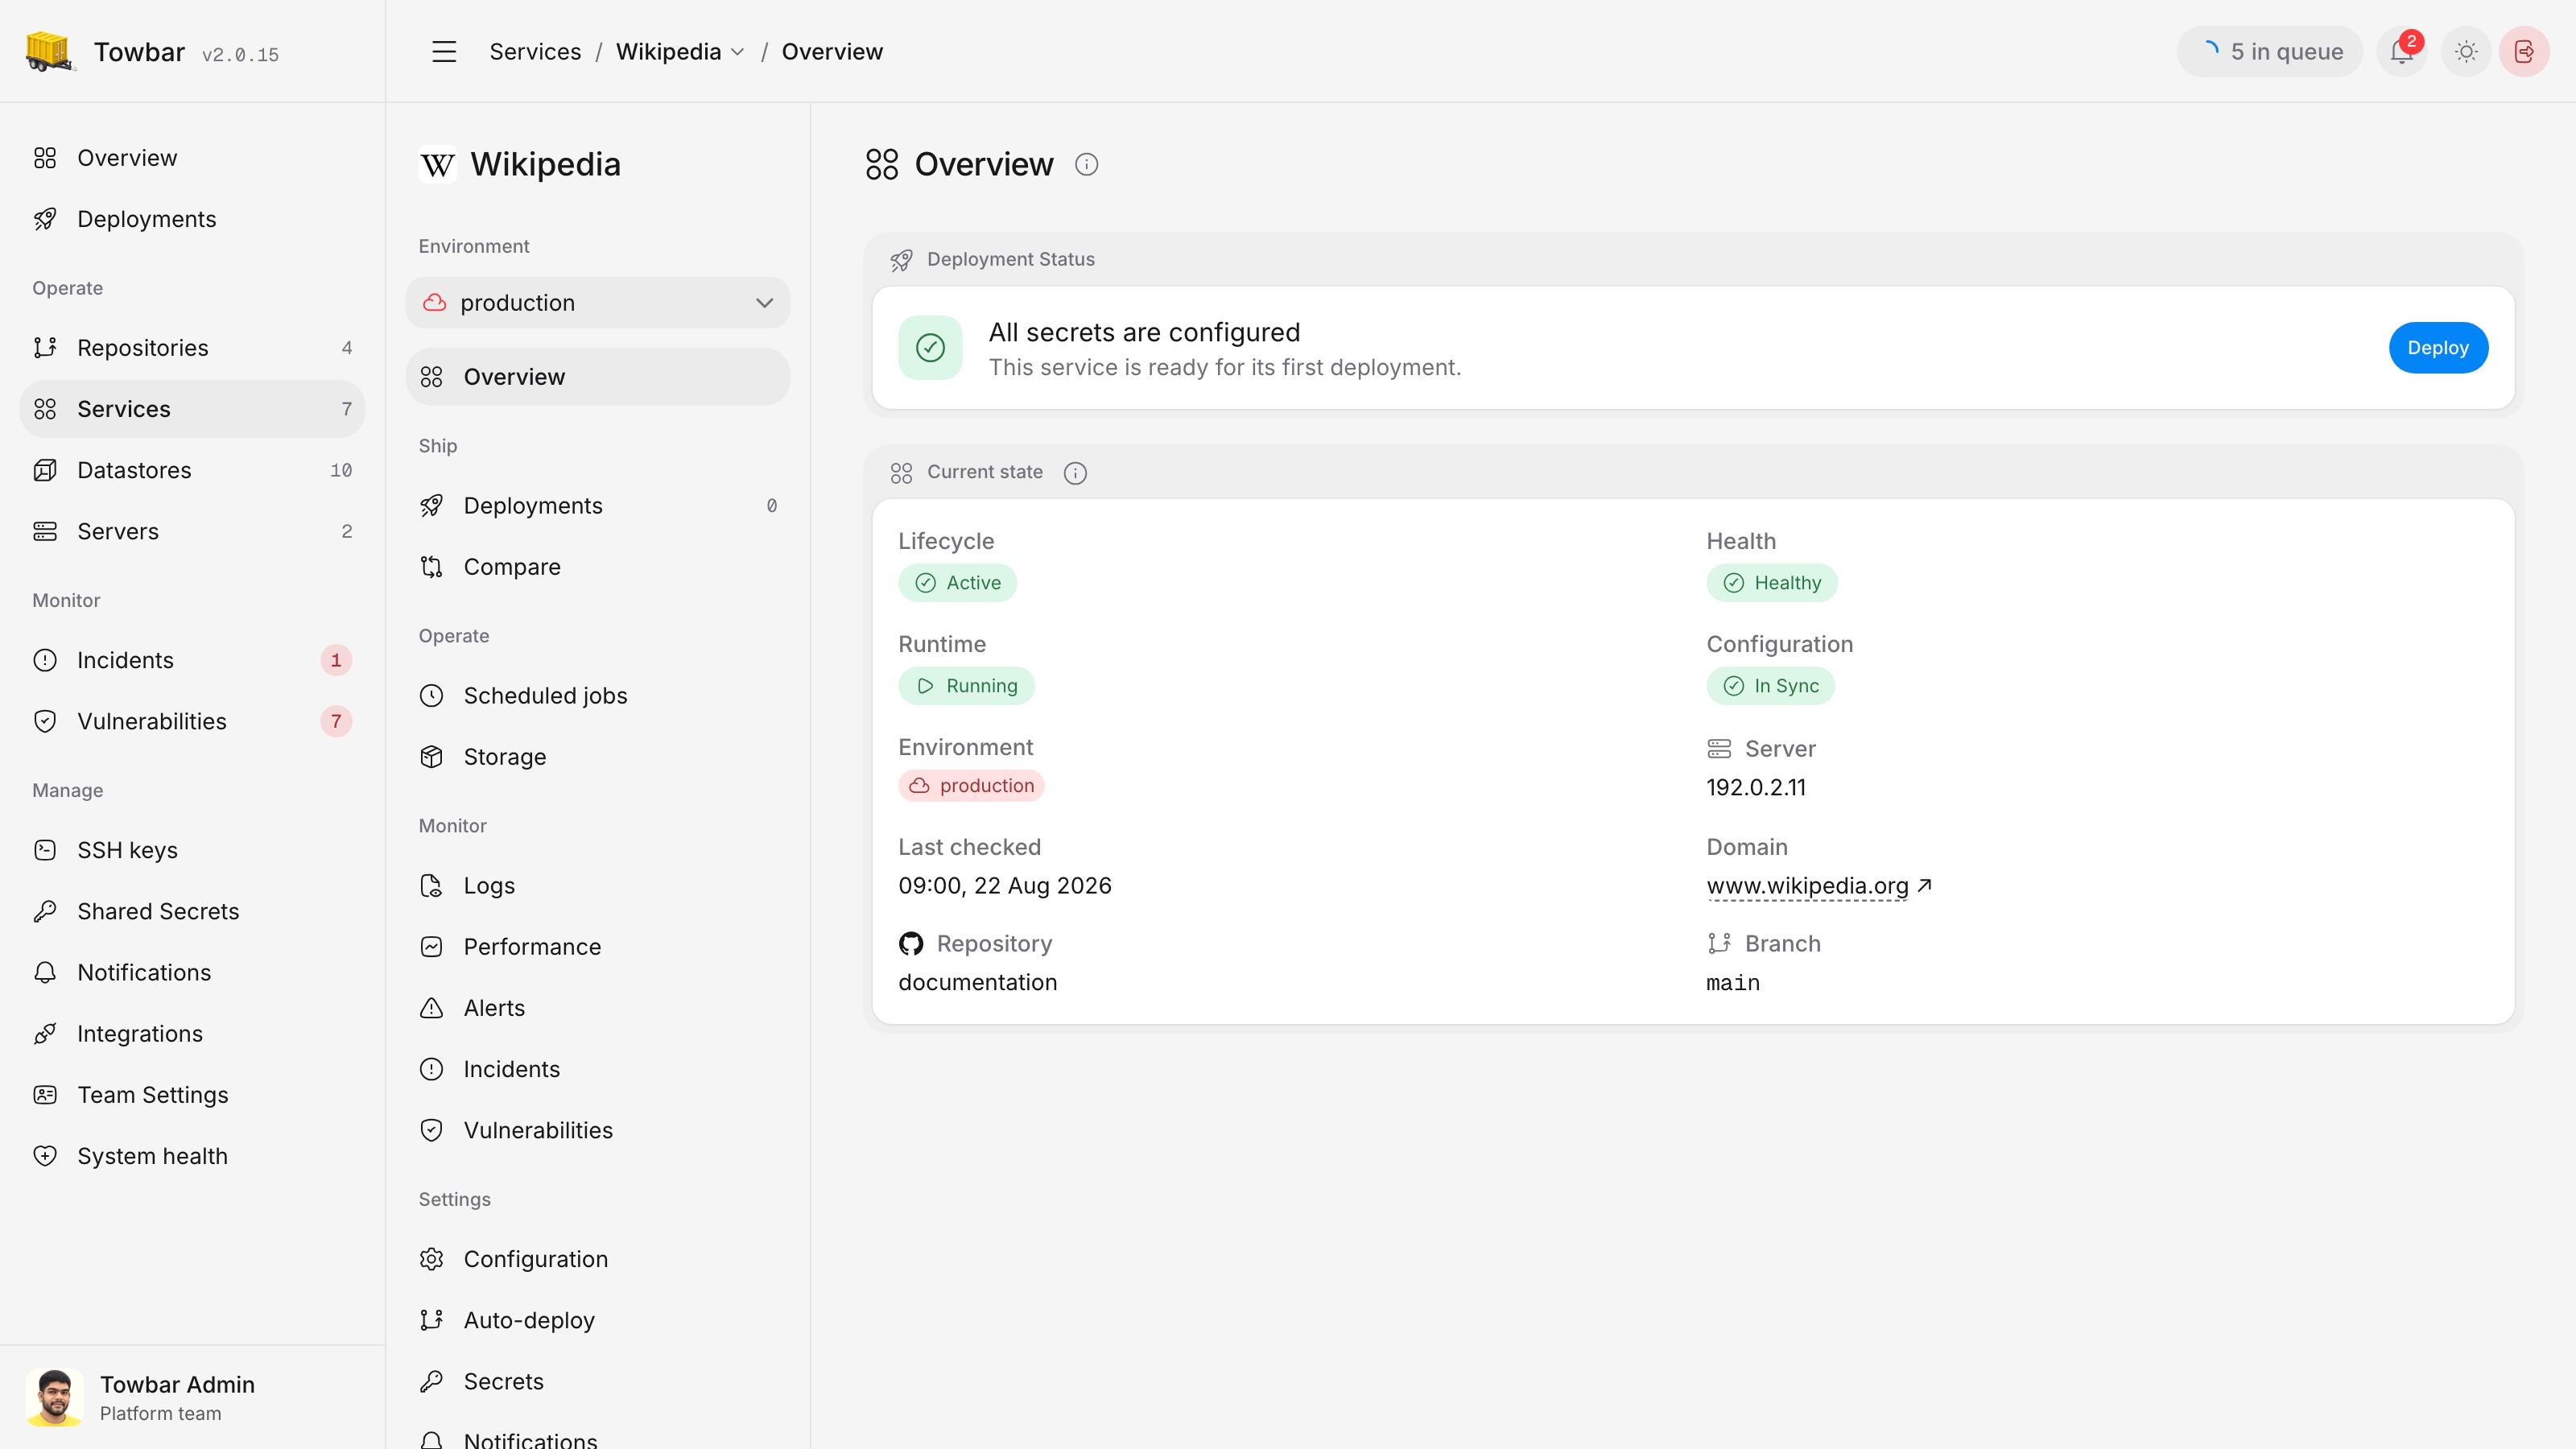
Task: Click the Active lifecycle badge
Action: (x=957, y=583)
